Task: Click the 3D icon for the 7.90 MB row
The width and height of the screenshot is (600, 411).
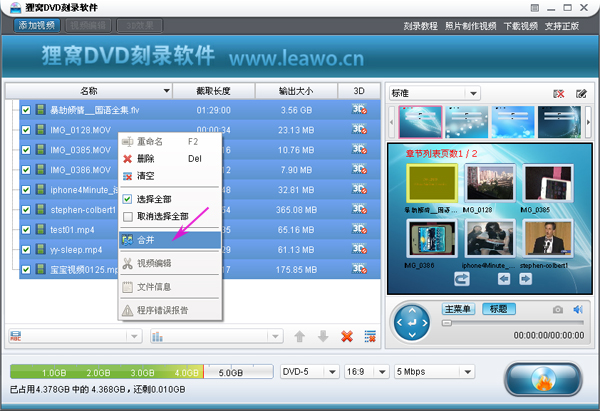Action: [359, 169]
